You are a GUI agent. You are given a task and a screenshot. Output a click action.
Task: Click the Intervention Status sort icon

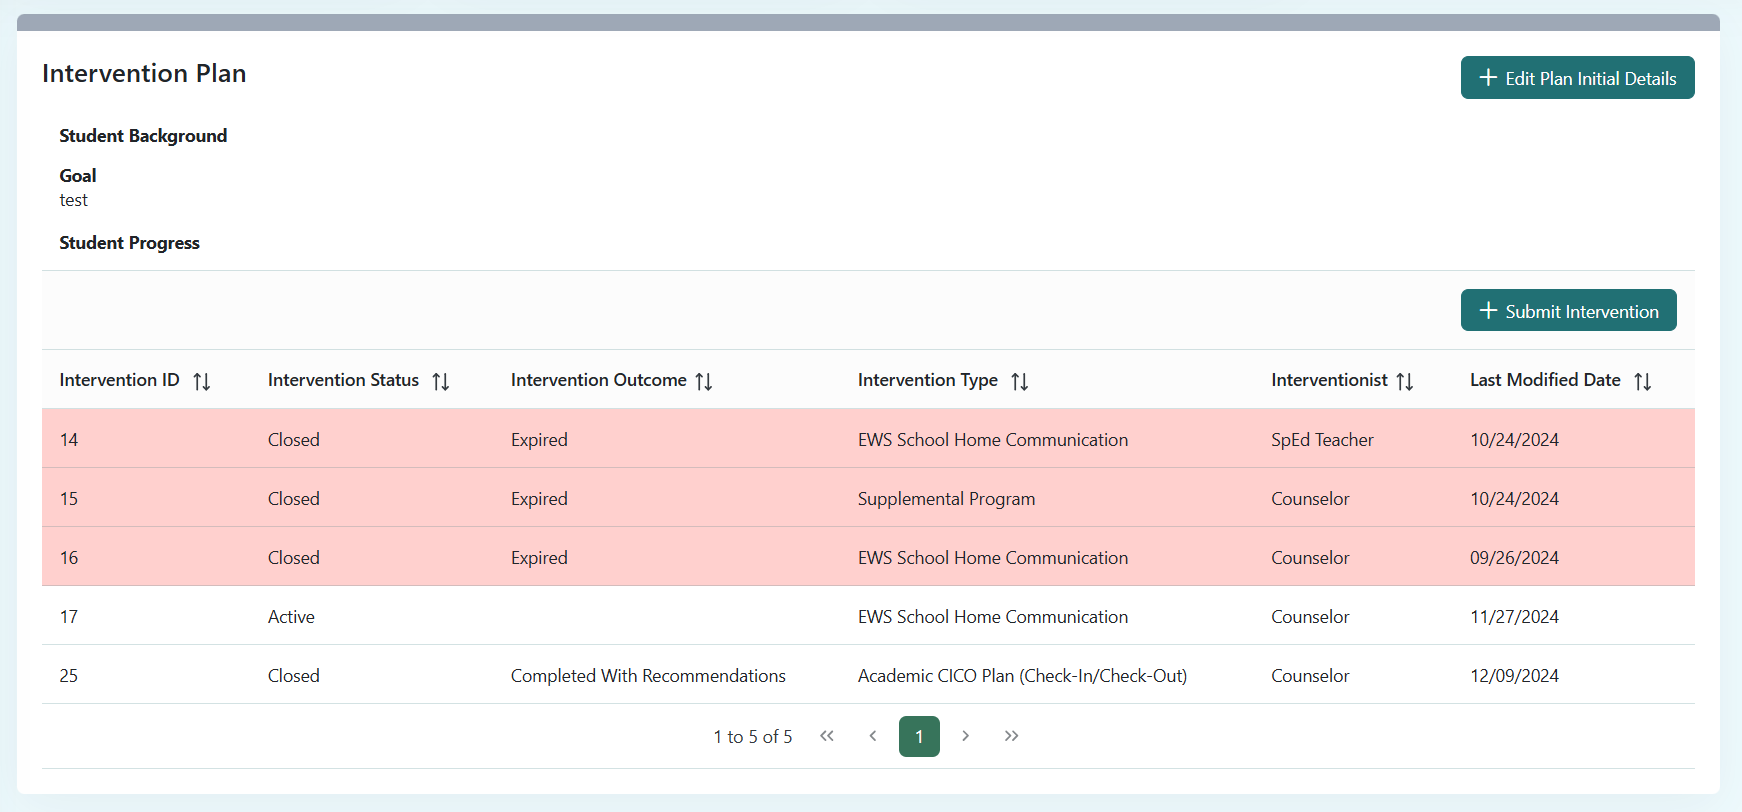(440, 381)
